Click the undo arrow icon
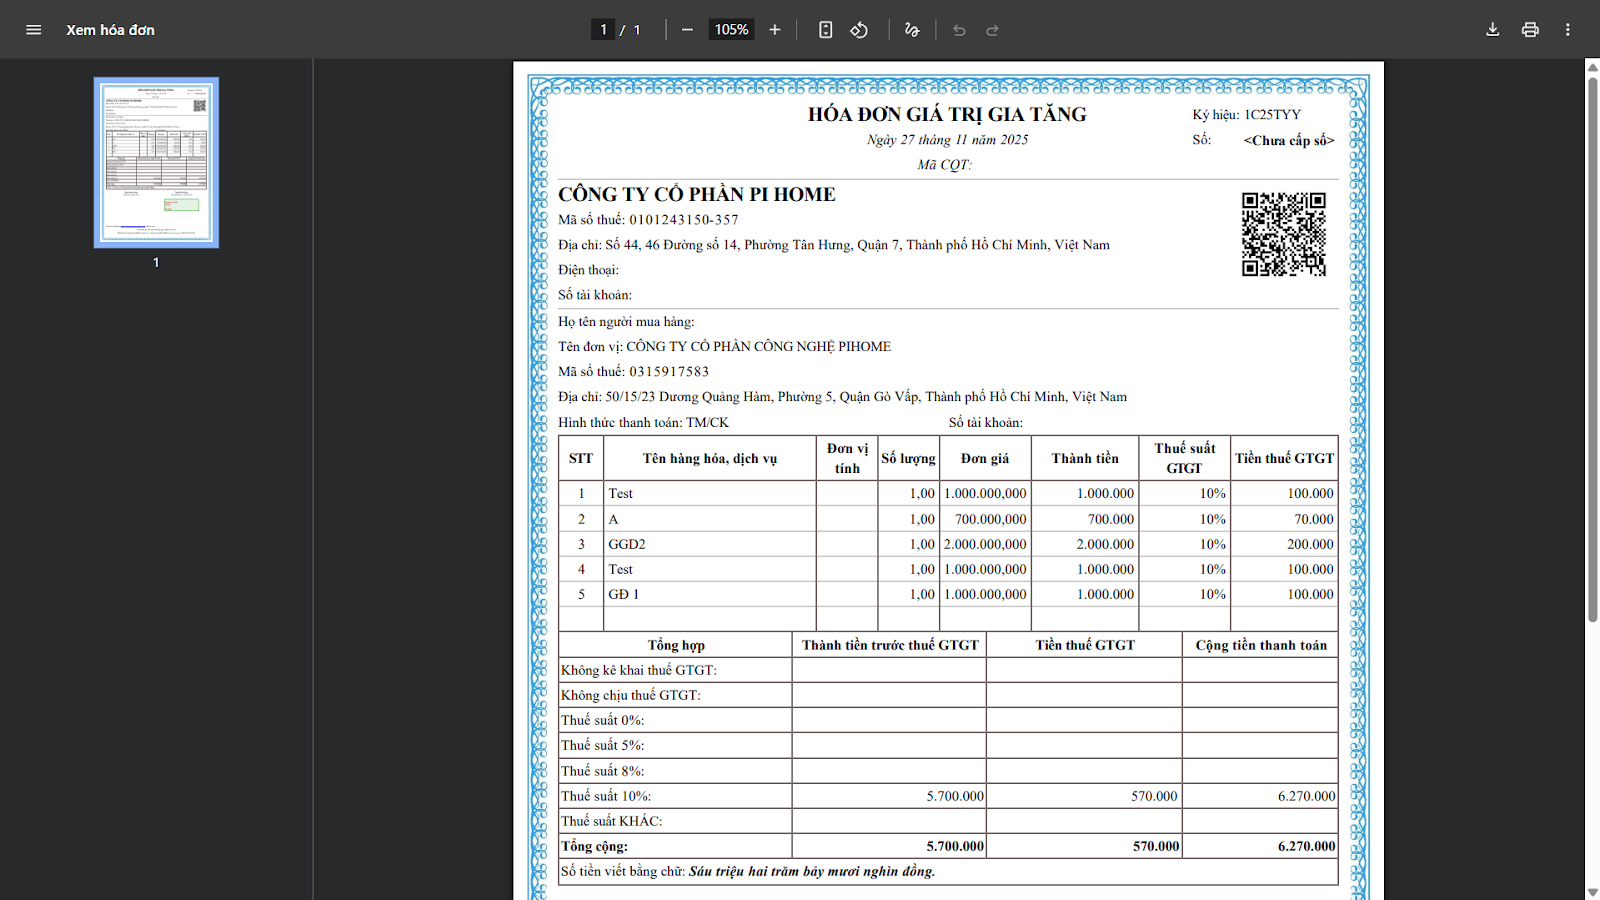1600x900 pixels. coord(959,30)
